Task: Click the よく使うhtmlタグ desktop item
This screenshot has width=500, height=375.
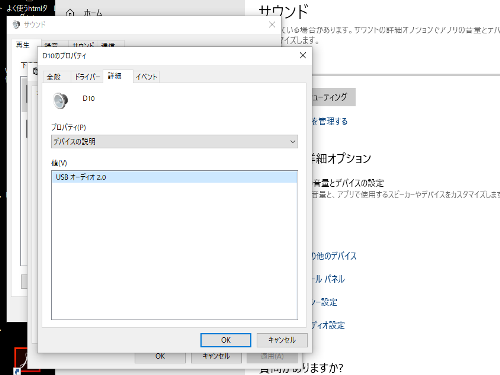Action: point(27,8)
